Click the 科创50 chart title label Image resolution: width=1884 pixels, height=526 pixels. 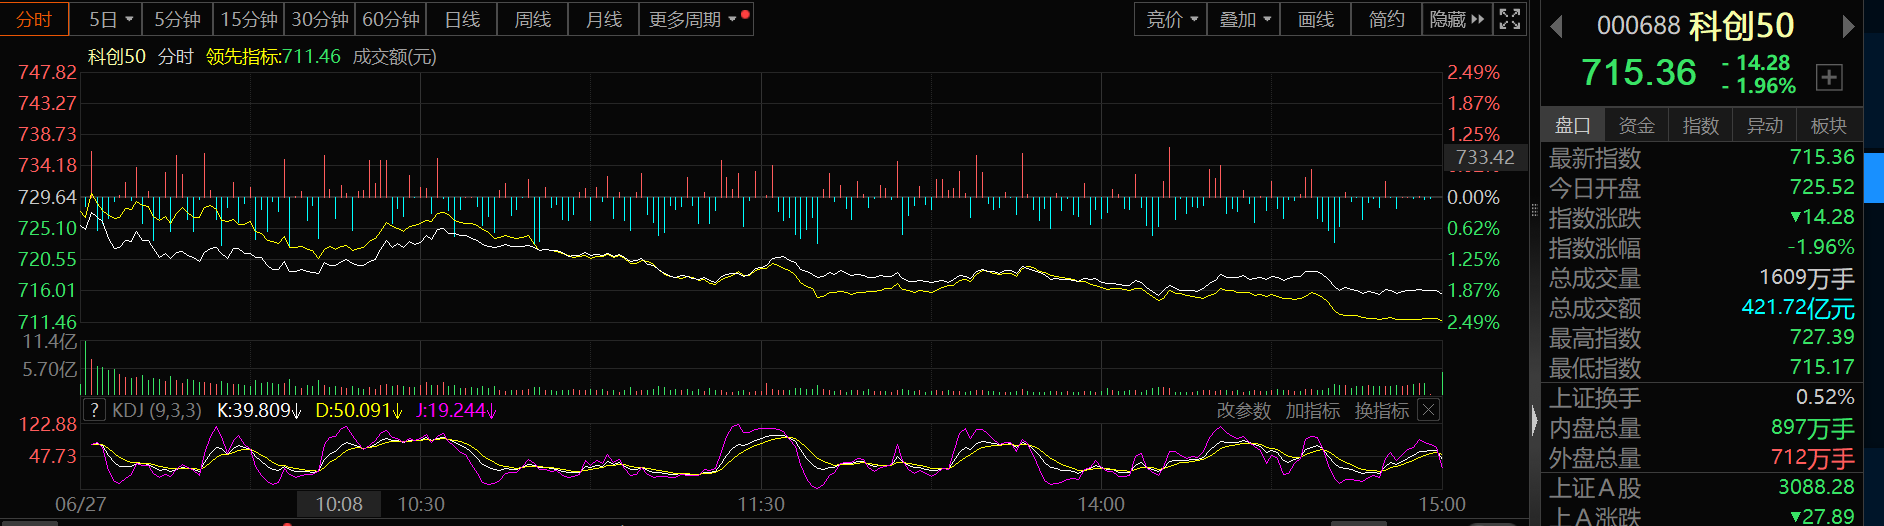click(x=116, y=57)
